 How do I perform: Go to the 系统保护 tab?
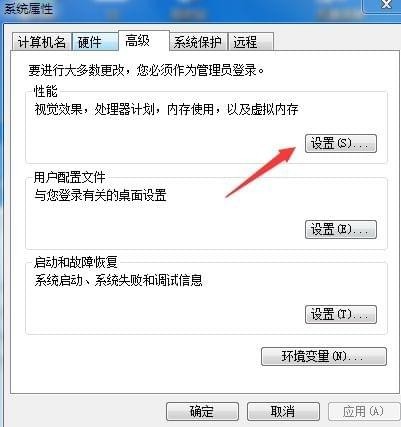(199, 42)
